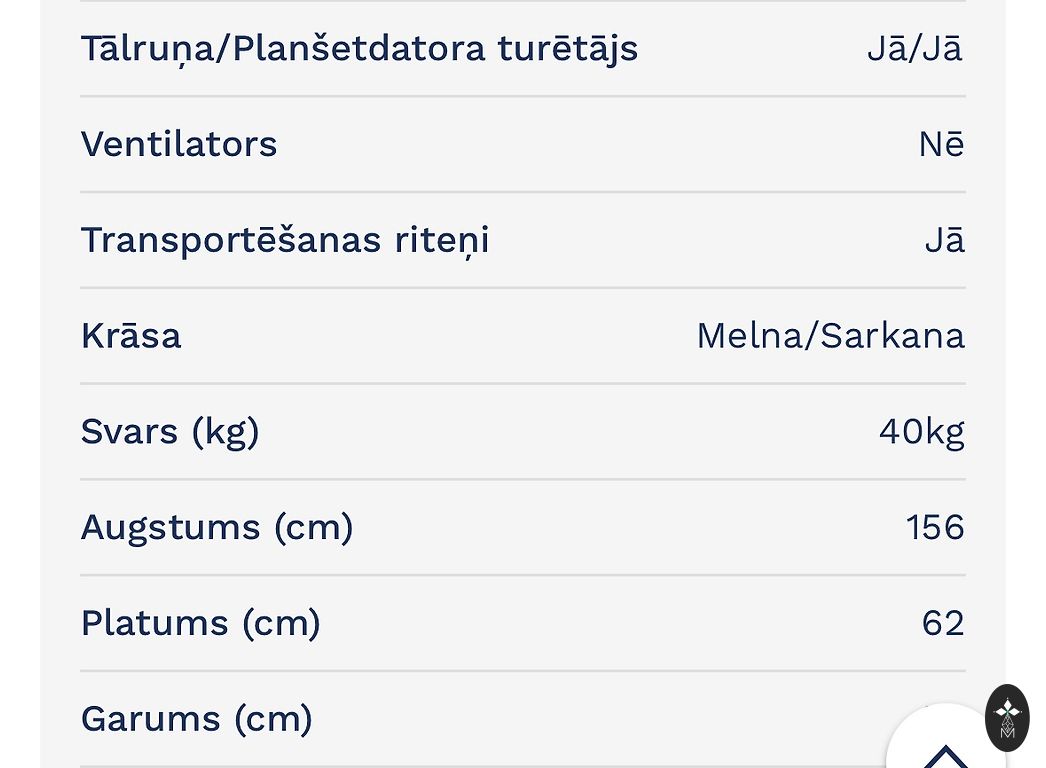Click the 62 width value

tap(943, 623)
